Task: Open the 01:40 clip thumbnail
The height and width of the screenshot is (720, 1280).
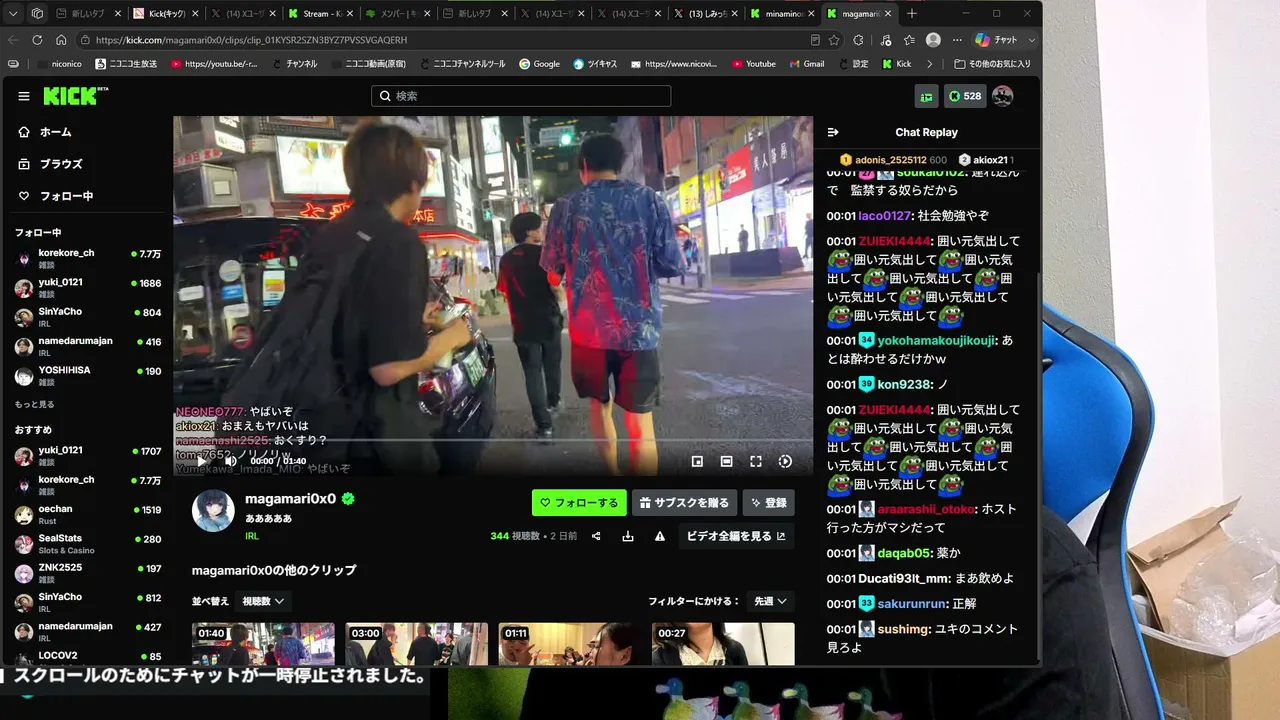Action: 263,644
